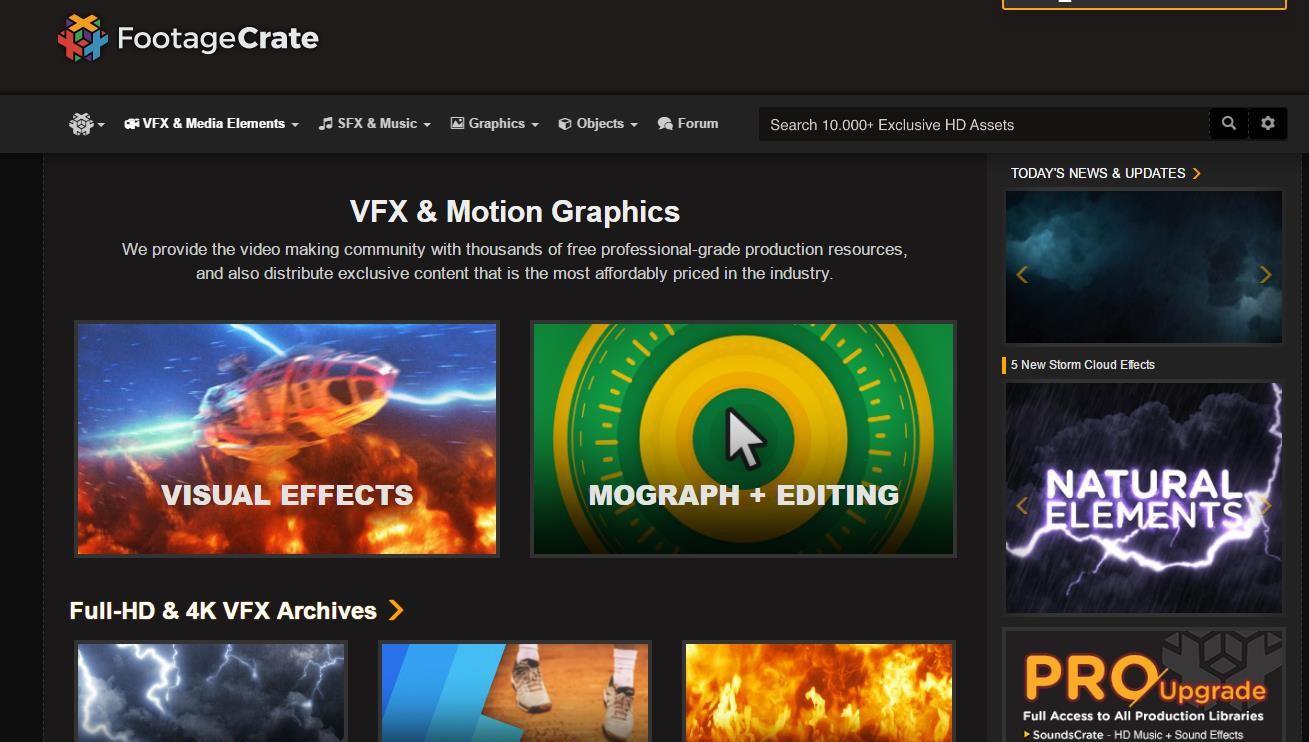The width and height of the screenshot is (1309, 742).
Task: Click the orange outlined button at top right
Action: click(1144, 4)
